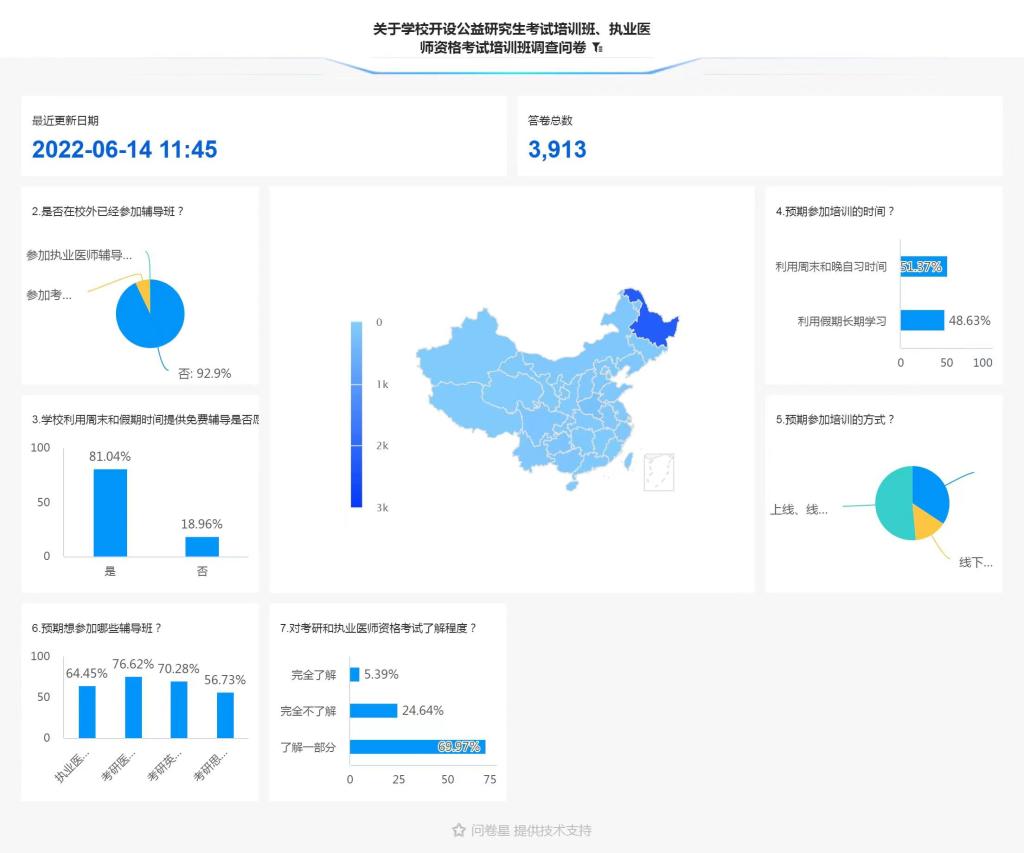Click the map color legend gradient bar
Image resolution: width=1024 pixels, height=853 pixels.
(x=357, y=414)
